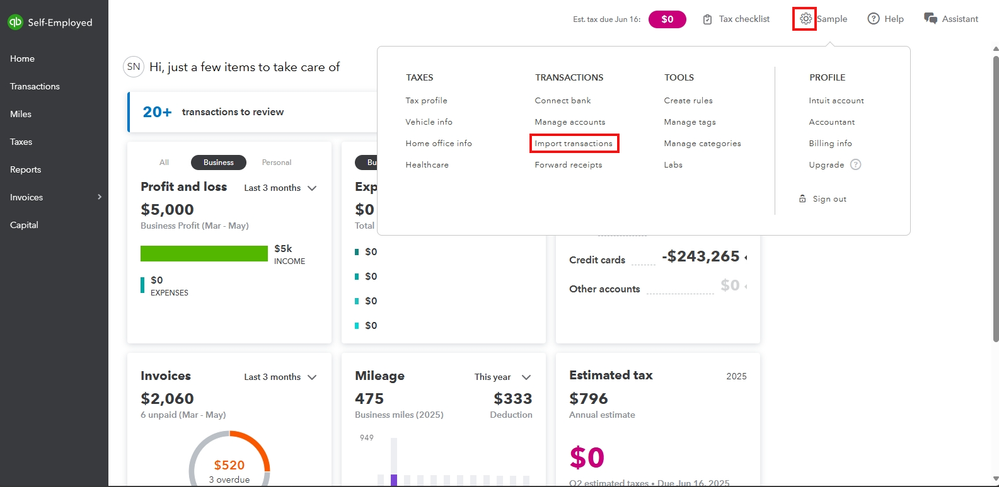Open Invoices Last 3 months dropdown

click(x=281, y=377)
